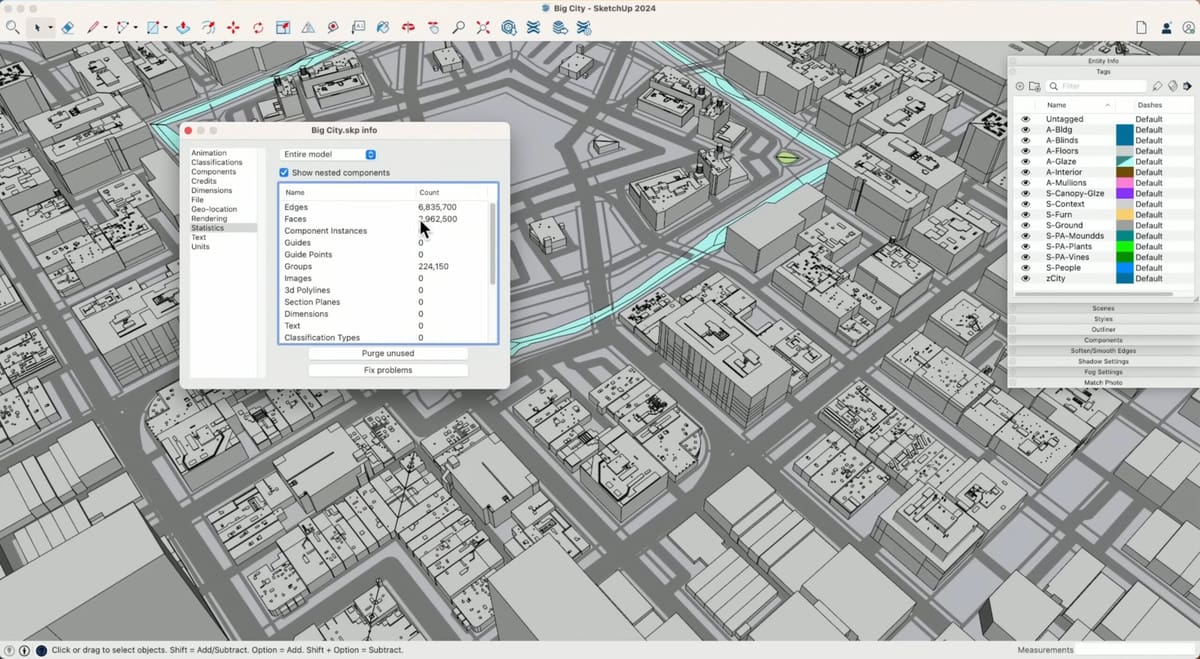Uncheck Show nested components checkbox
Image resolution: width=1200 pixels, height=659 pixels.
(284, 173)
